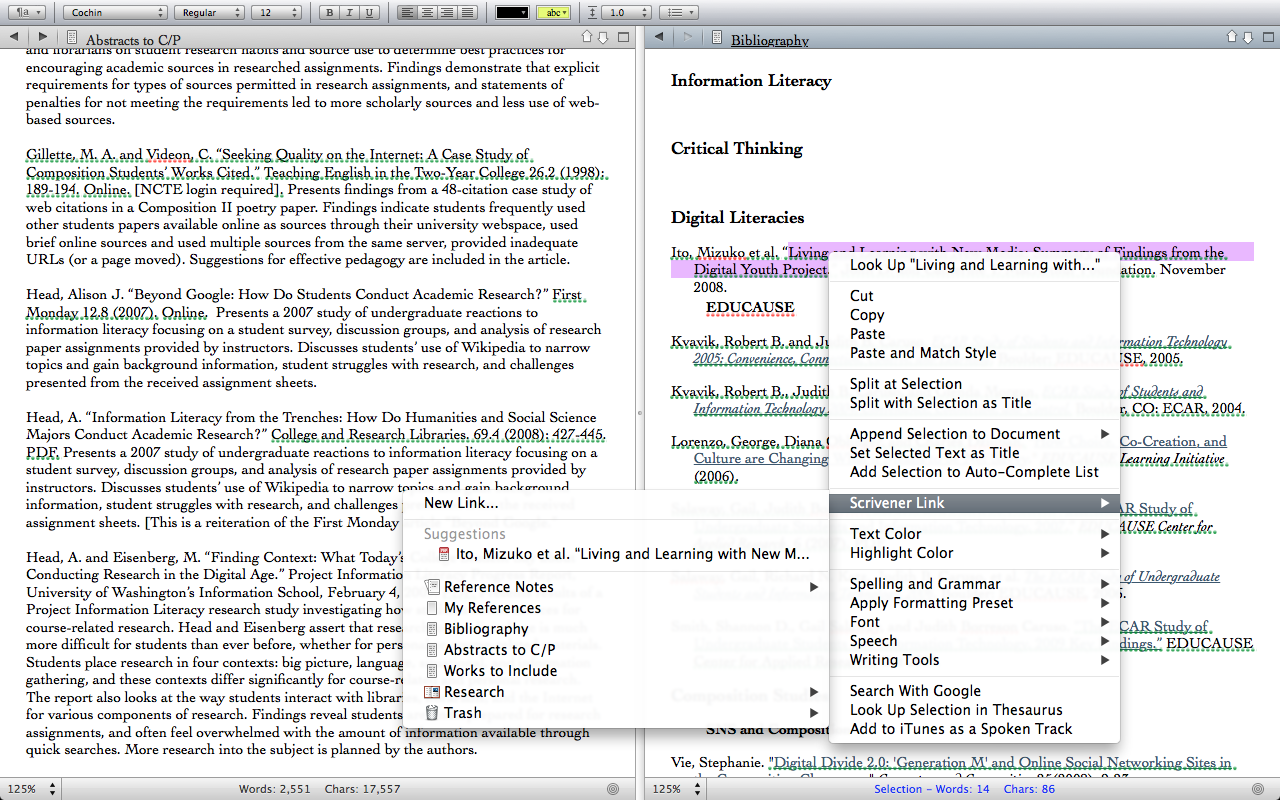Select My References in link submenu
This screenshot has height=800, width=1280.
click(x=616, y=608)
